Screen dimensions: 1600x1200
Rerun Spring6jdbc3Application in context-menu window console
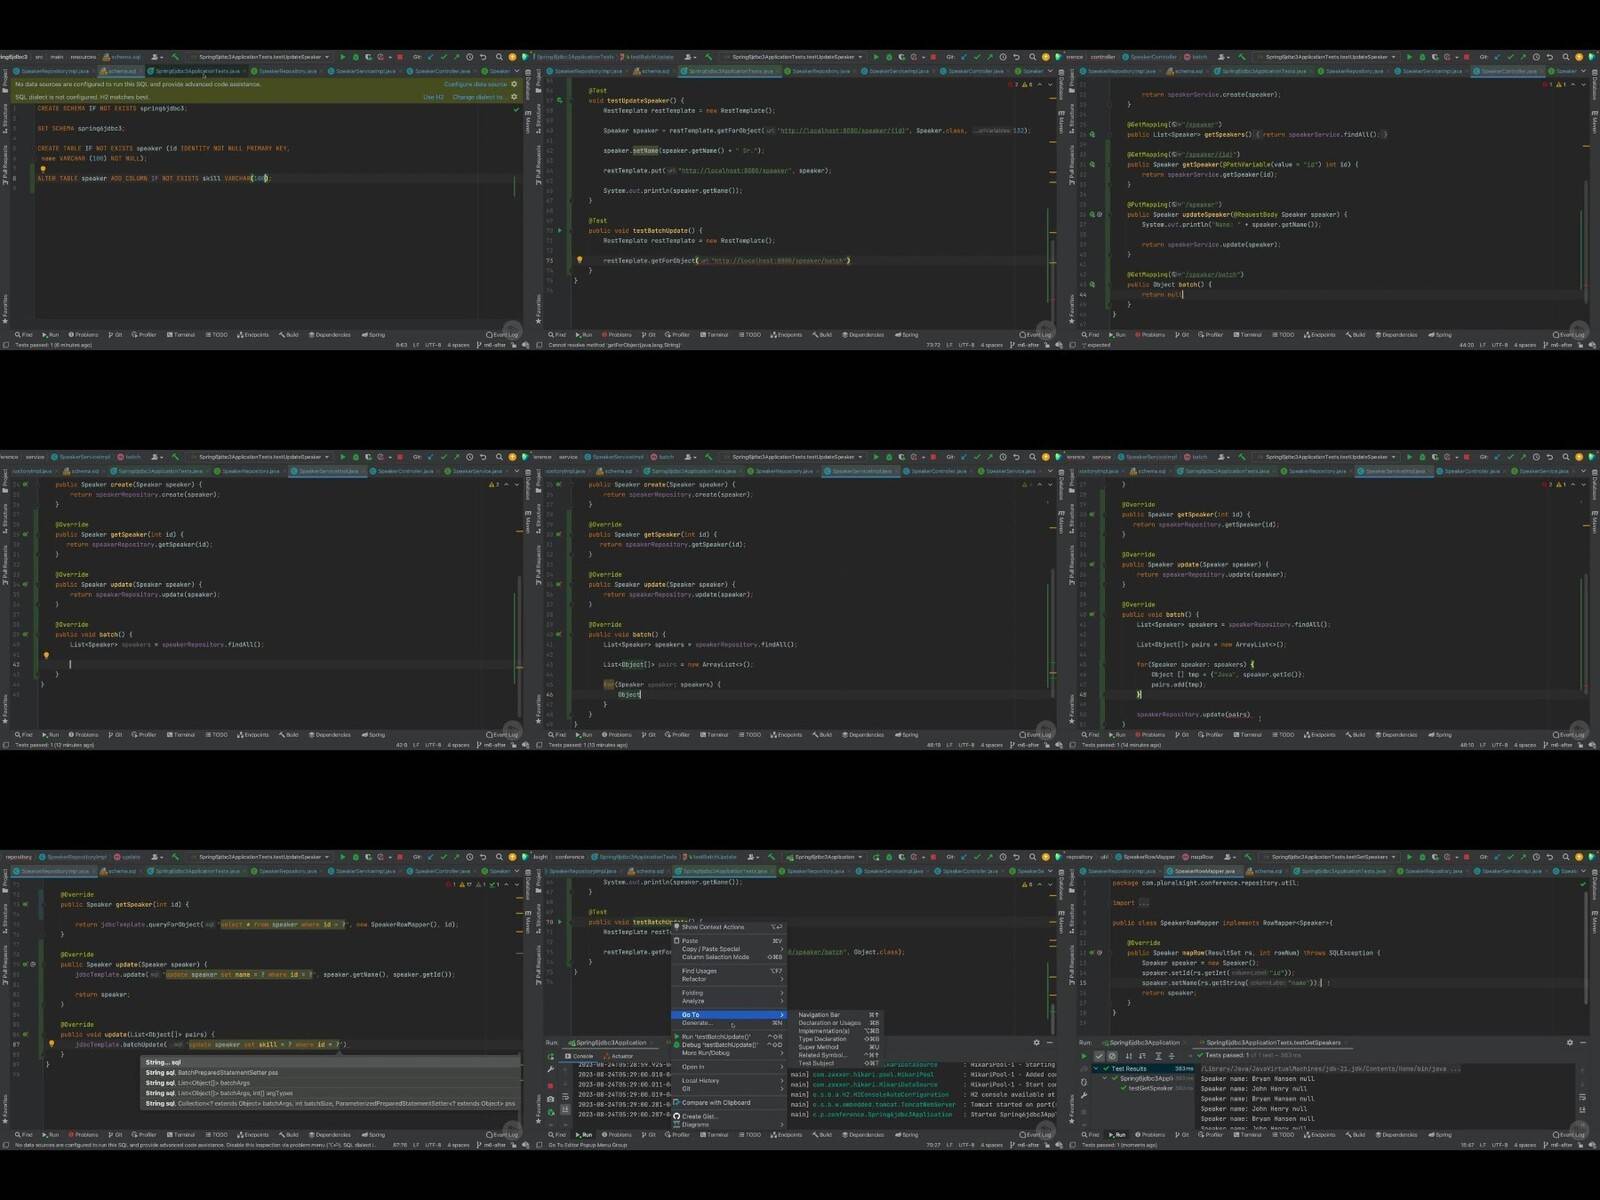click(x=551, y=1056)
